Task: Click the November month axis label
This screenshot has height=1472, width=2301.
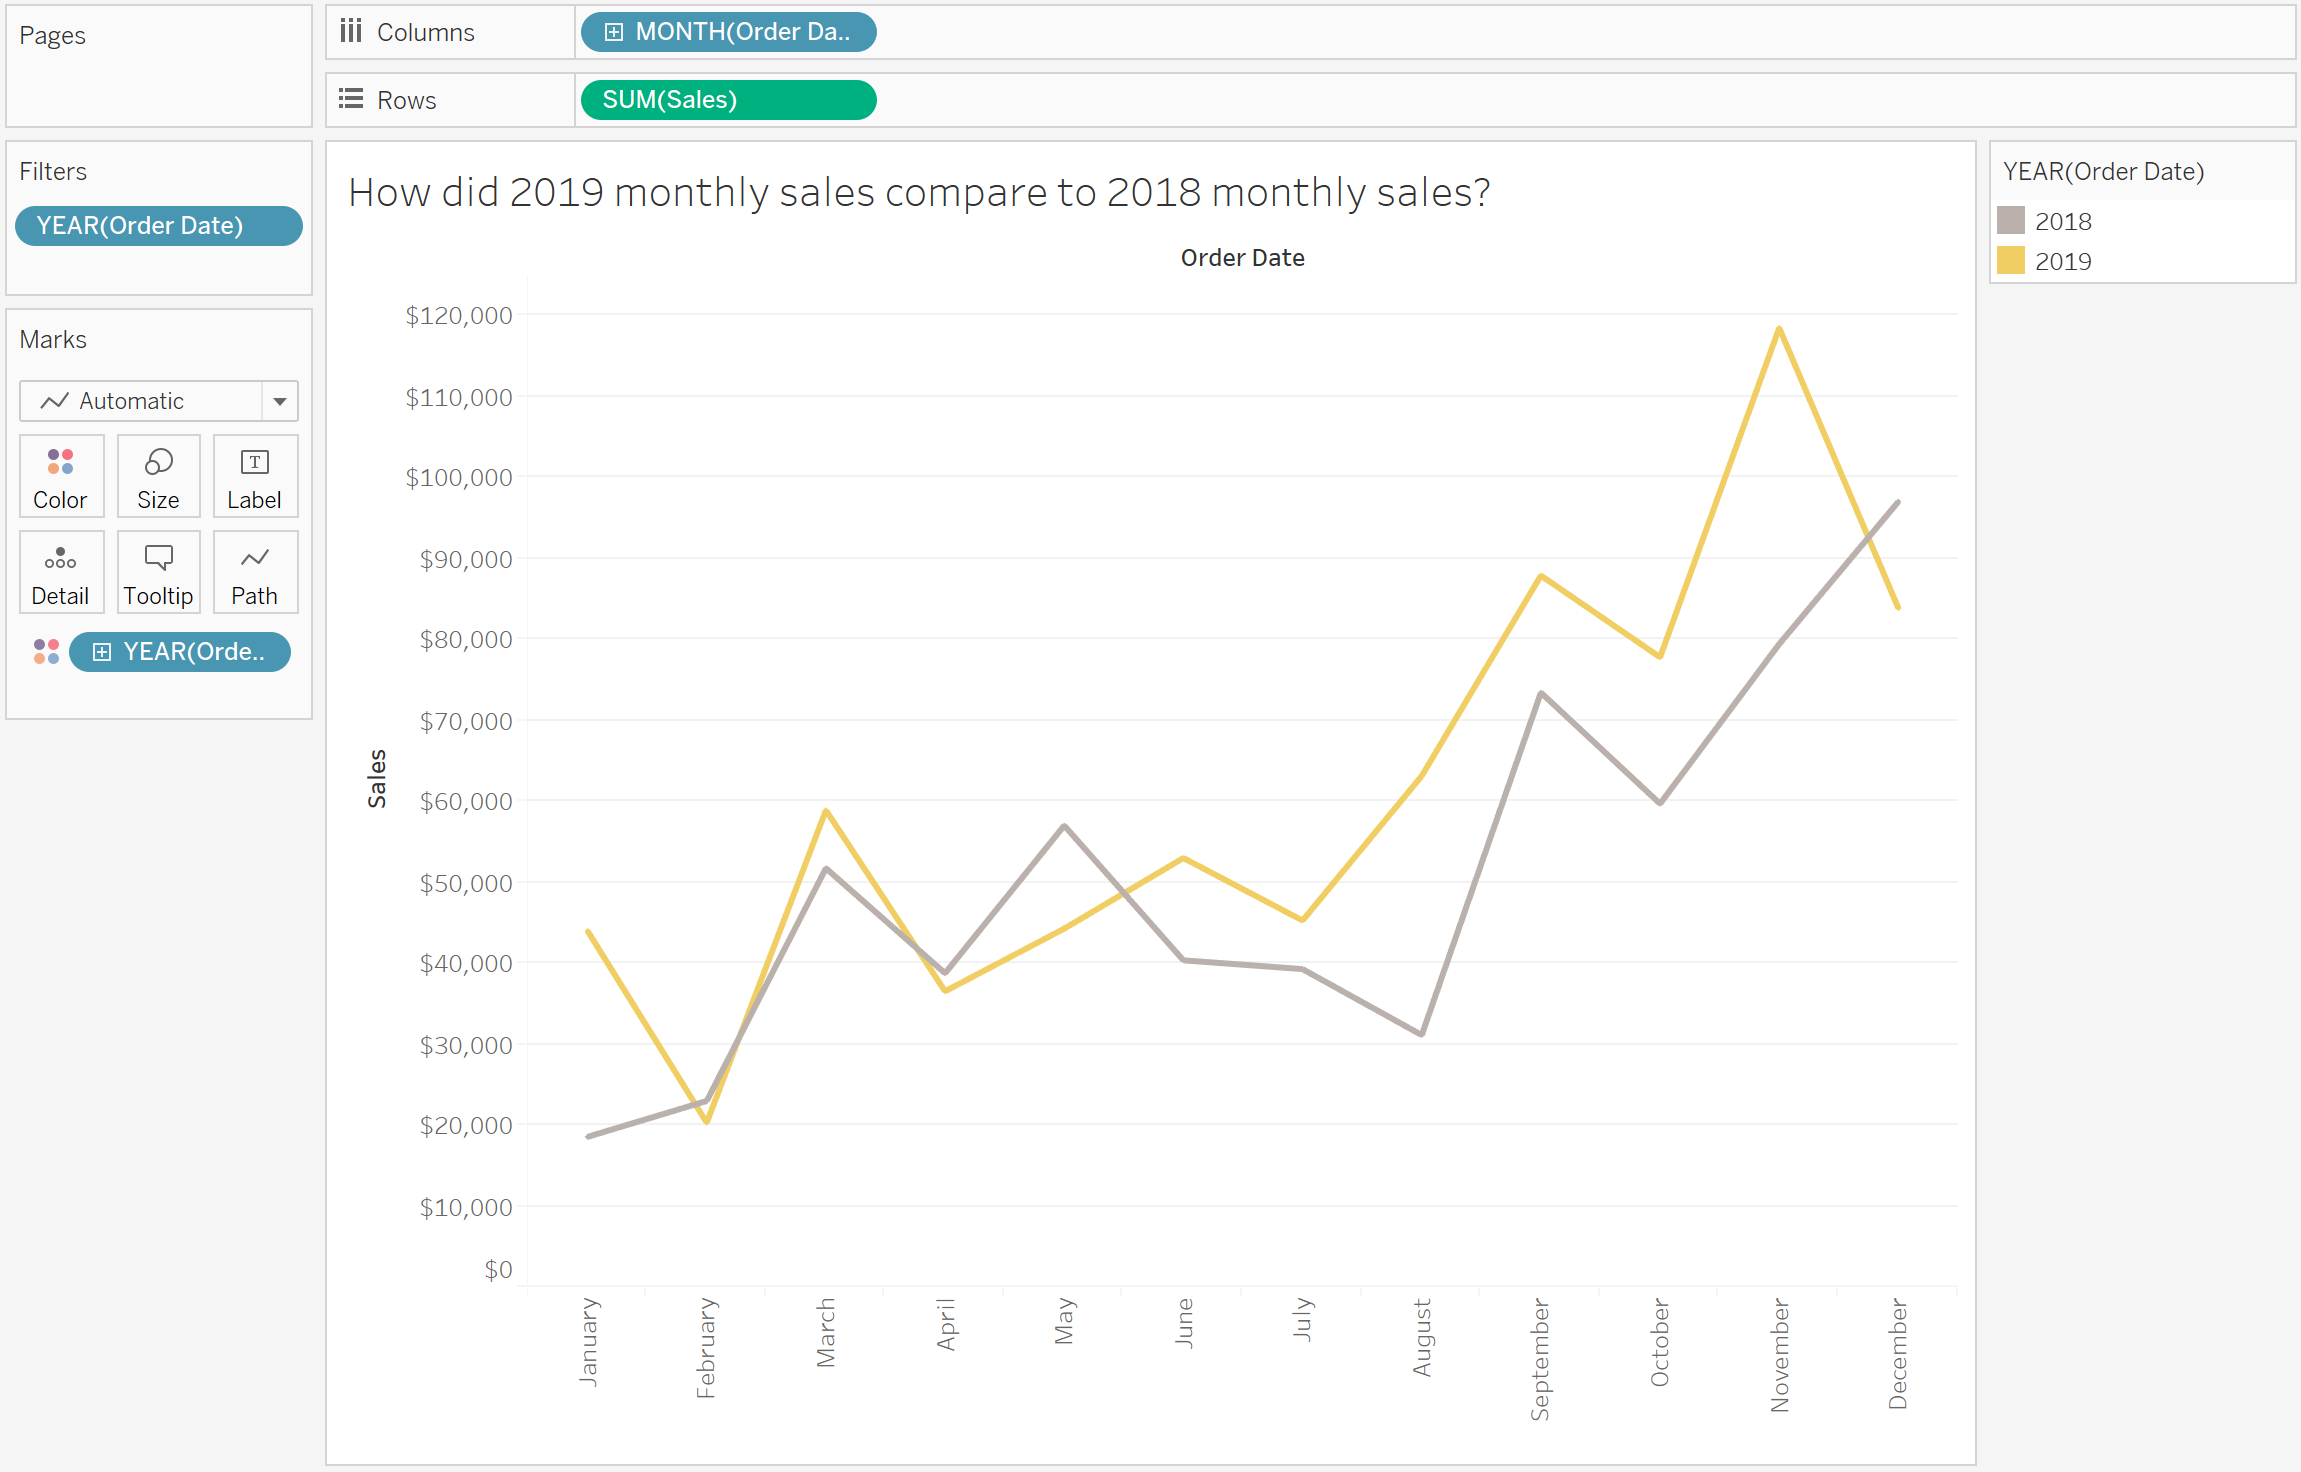Action: pos(1779,1355)
